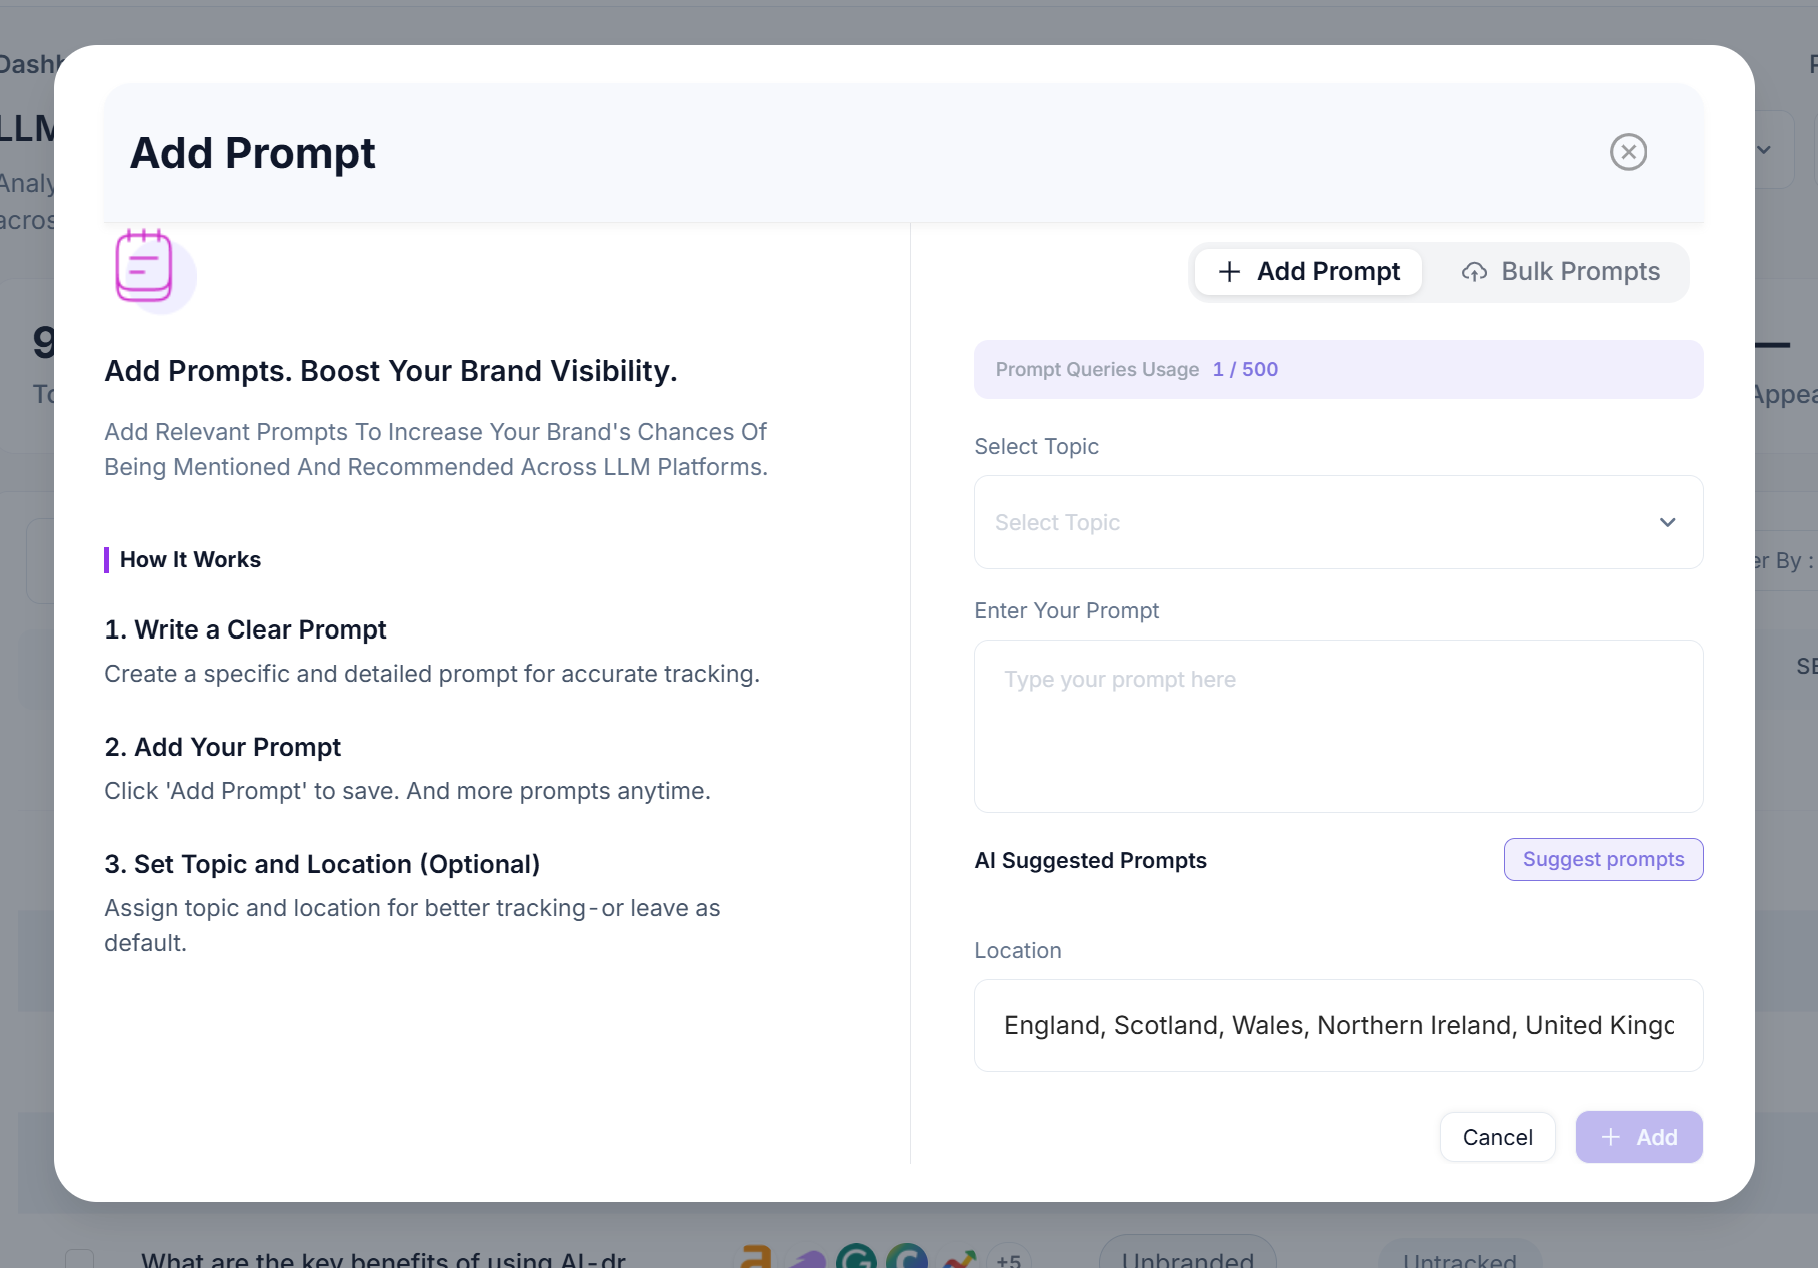Click the '+5' platforms badge in background page
This screenshot has width=1818, height=1268.
click(x=1008, y=1258)
